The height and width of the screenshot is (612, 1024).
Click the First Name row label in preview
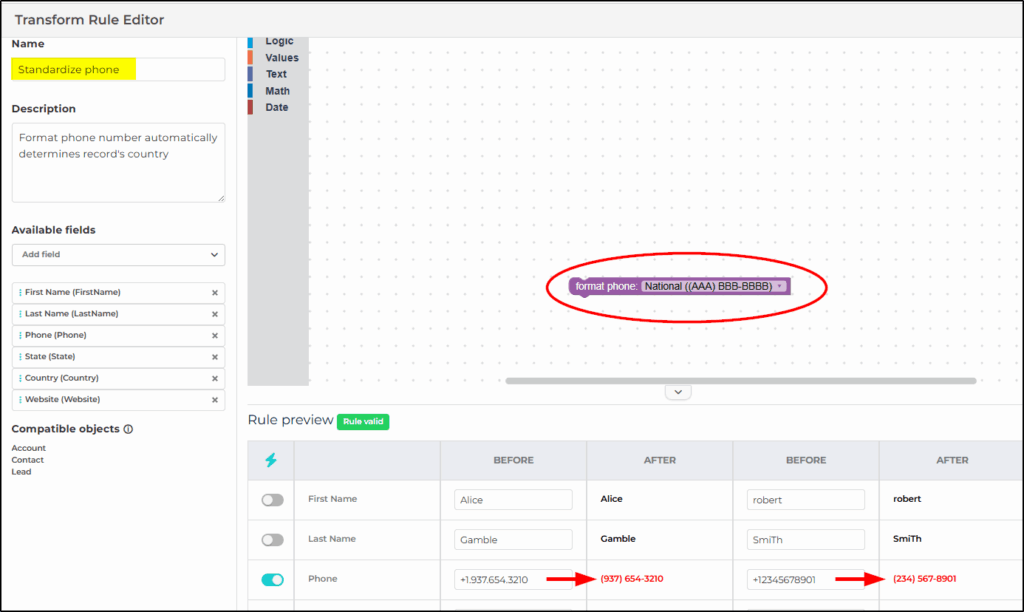(x=332, y=498)
